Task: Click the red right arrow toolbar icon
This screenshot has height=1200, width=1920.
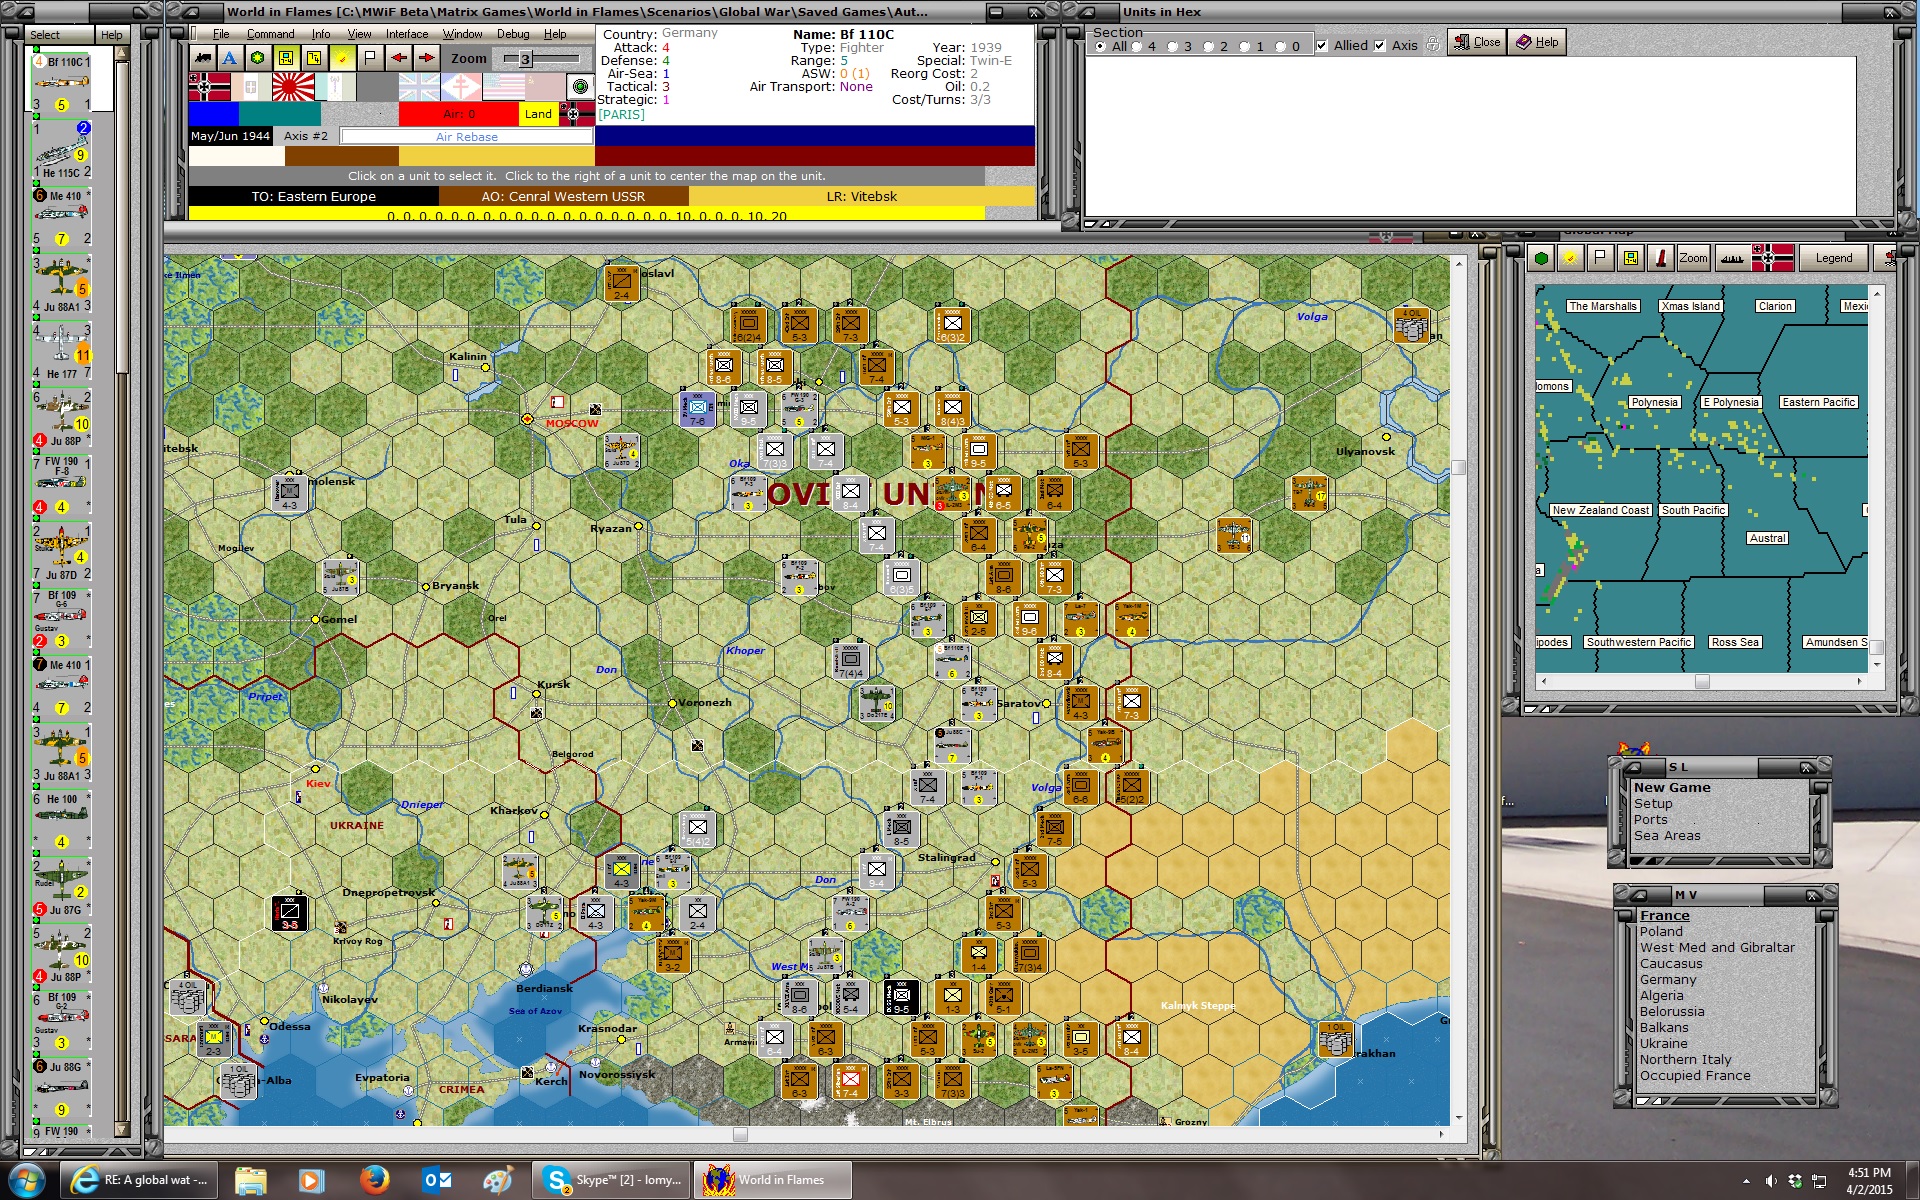Action: pos(426,58)
